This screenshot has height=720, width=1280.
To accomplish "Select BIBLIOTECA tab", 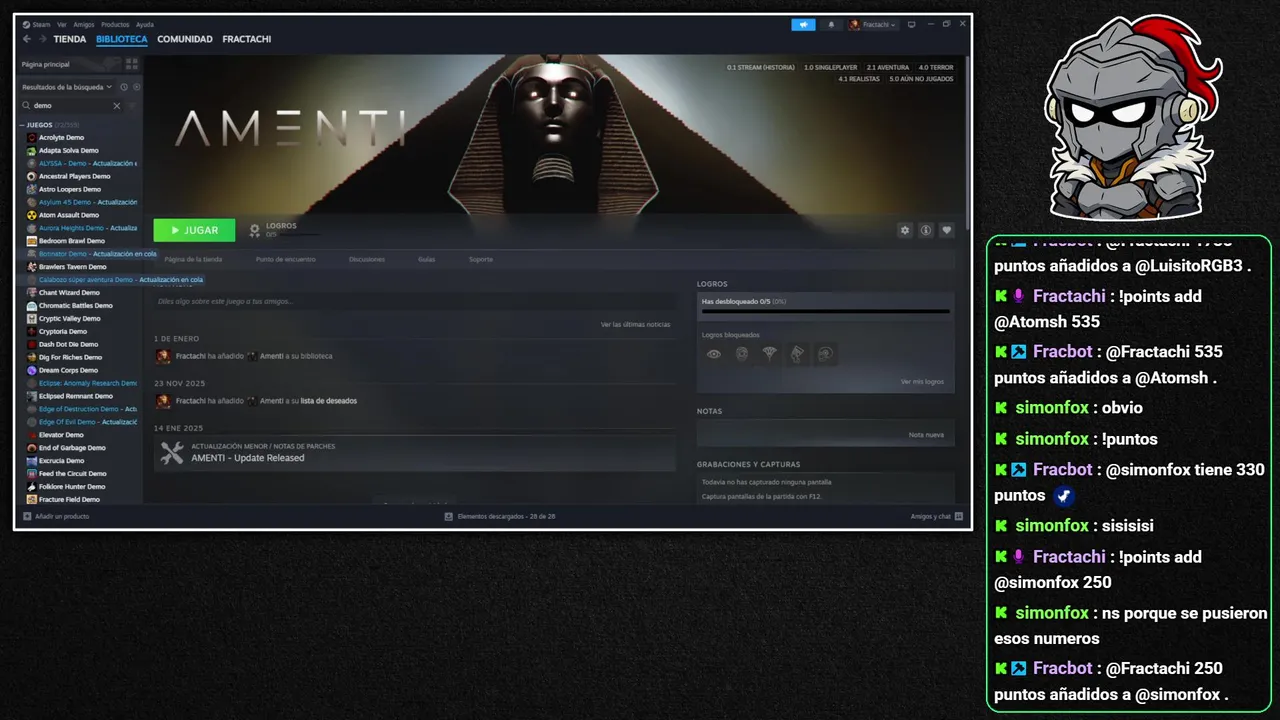I will tap(122, 39).
